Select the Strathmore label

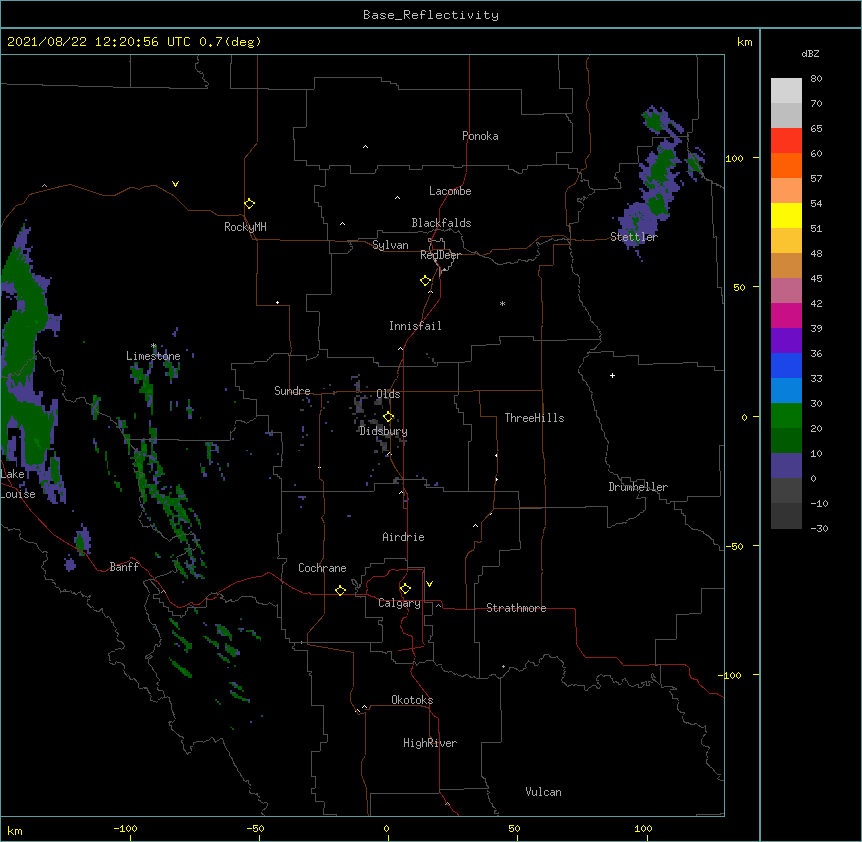click(516, 608)
